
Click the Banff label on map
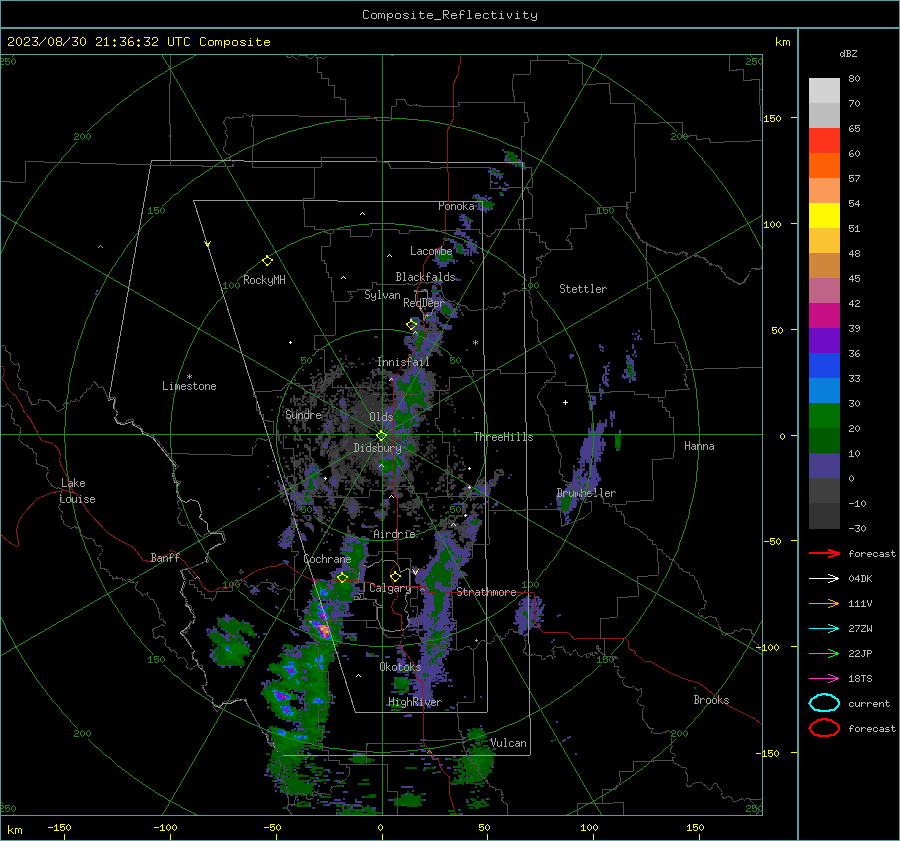165,558
